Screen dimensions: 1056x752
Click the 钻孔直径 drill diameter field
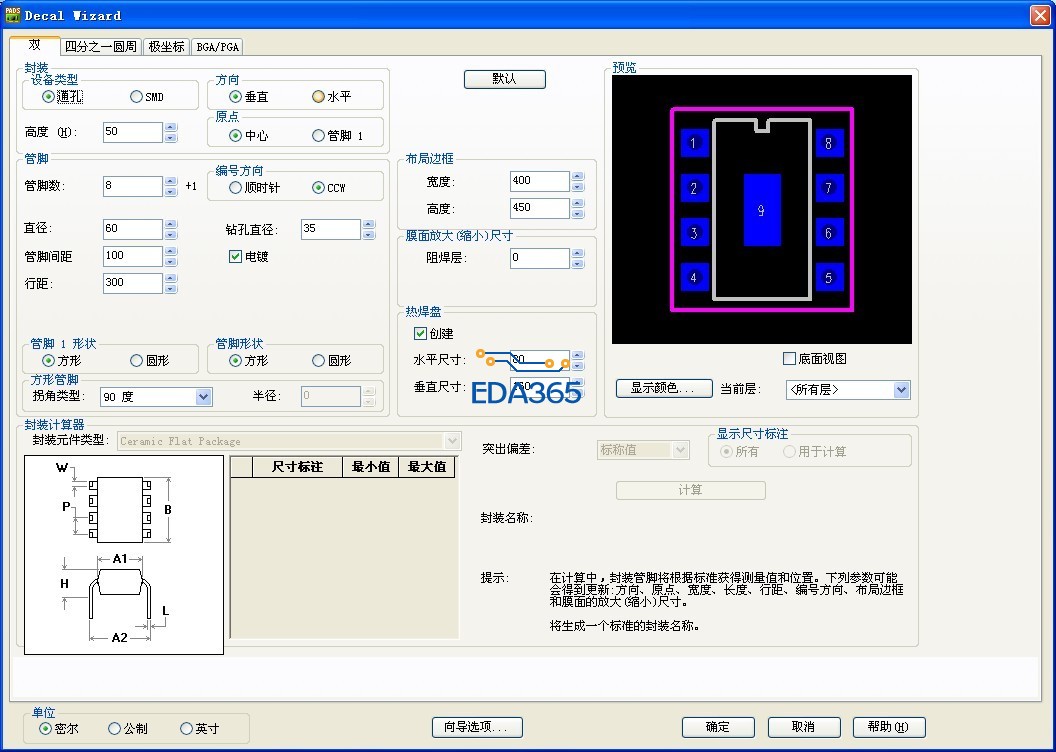pos(329,229)
